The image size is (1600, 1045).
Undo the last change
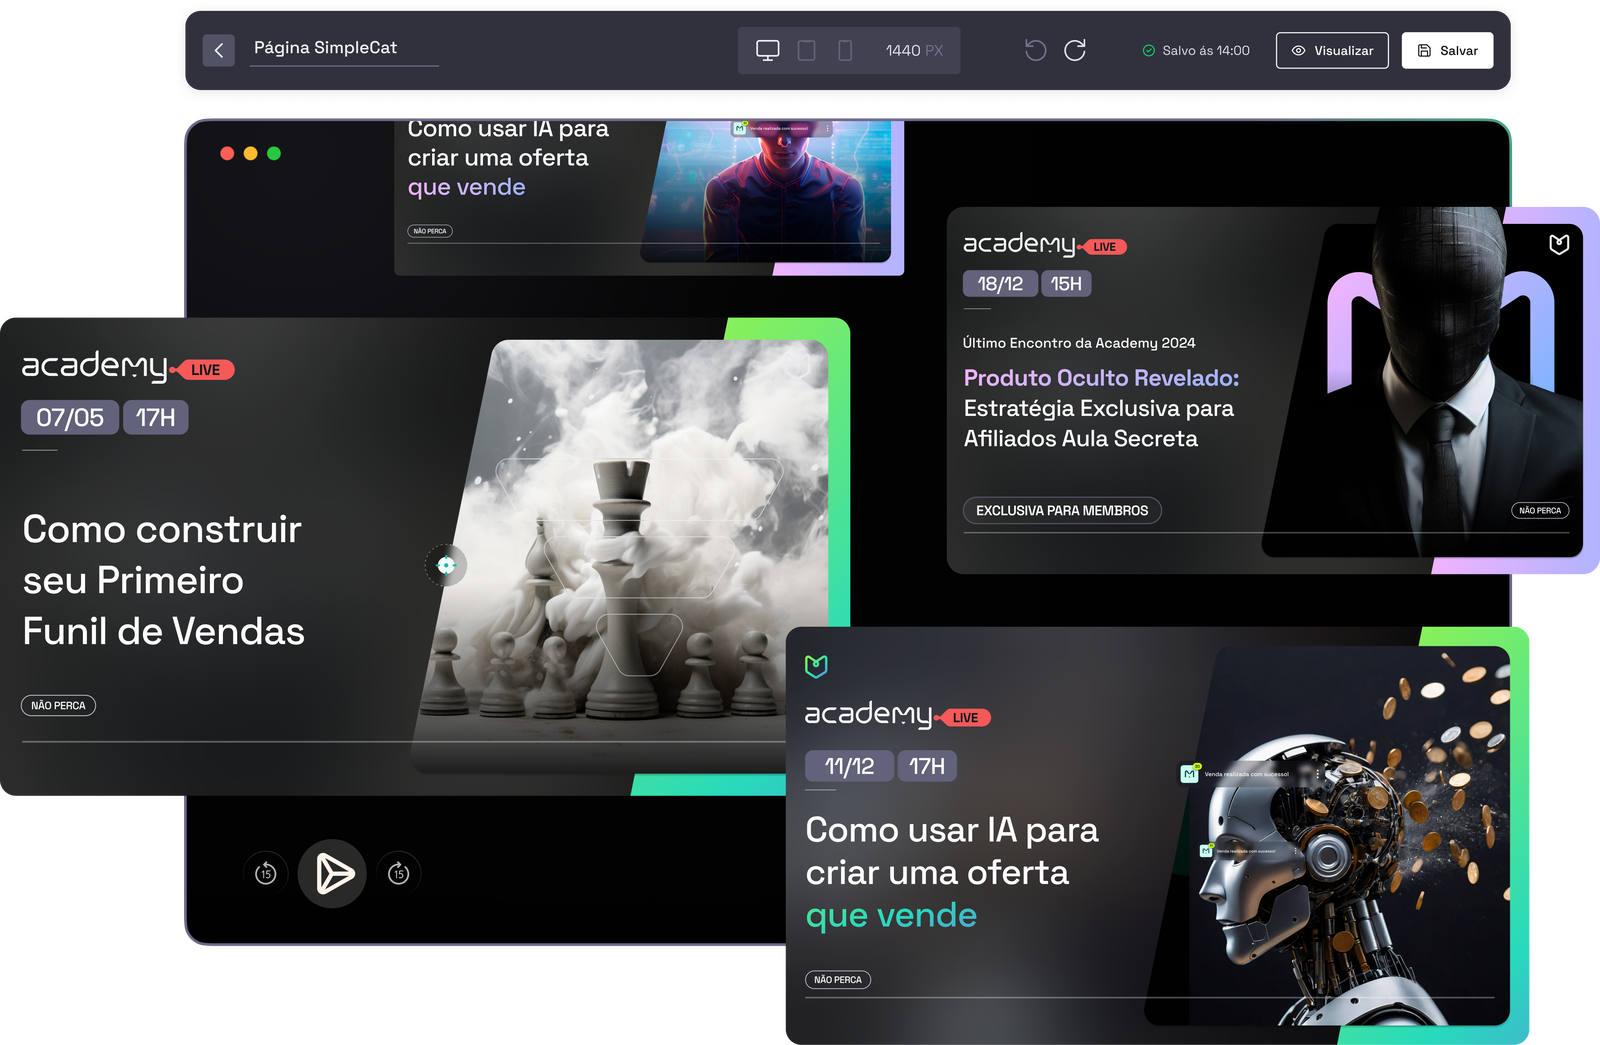click(x=1035, y=50)
